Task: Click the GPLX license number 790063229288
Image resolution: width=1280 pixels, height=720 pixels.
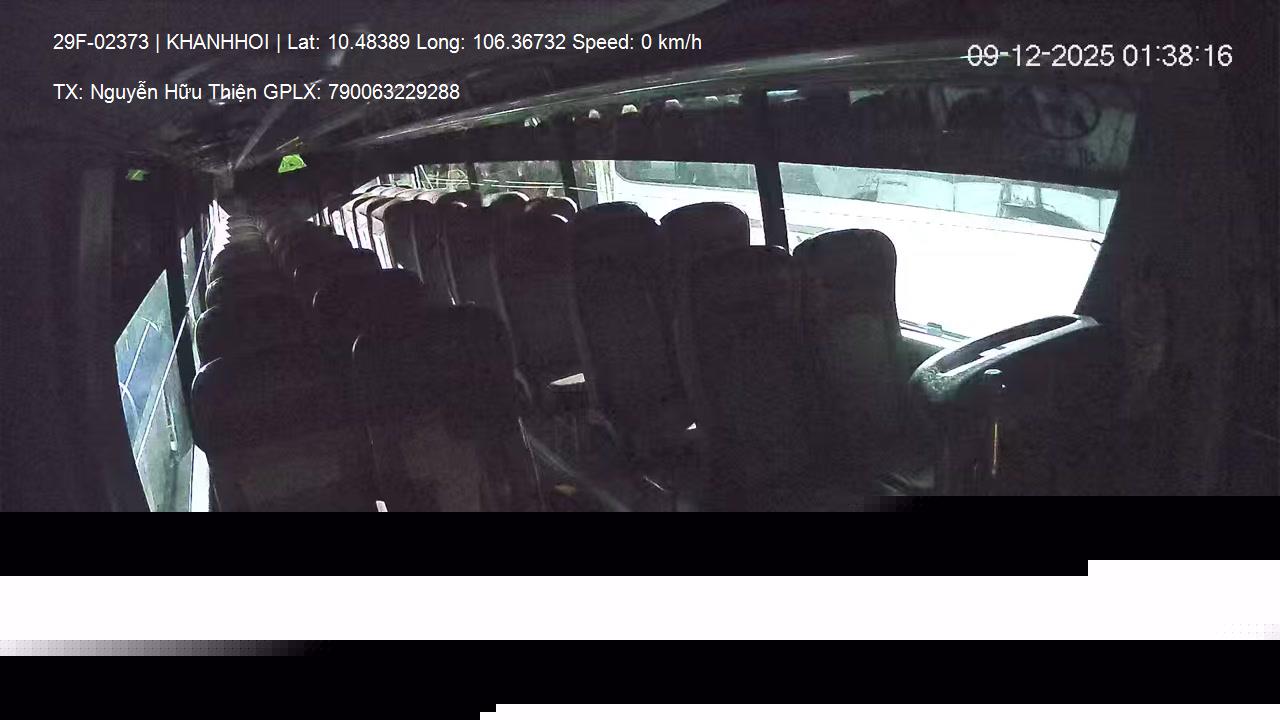Action: (394, 92)
